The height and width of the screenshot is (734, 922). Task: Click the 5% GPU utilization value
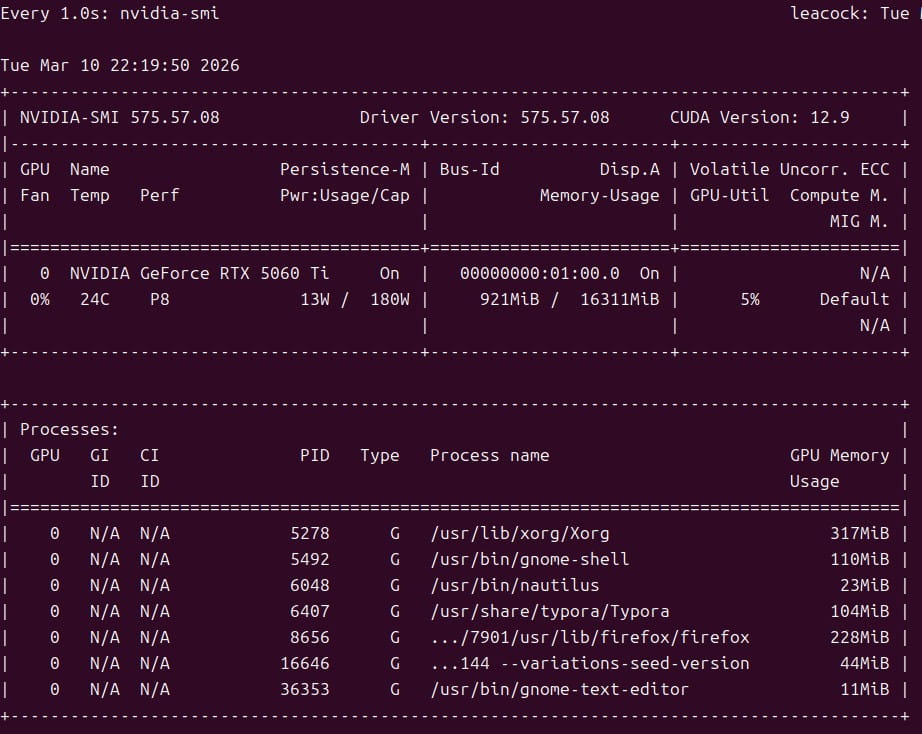[749, 299]
